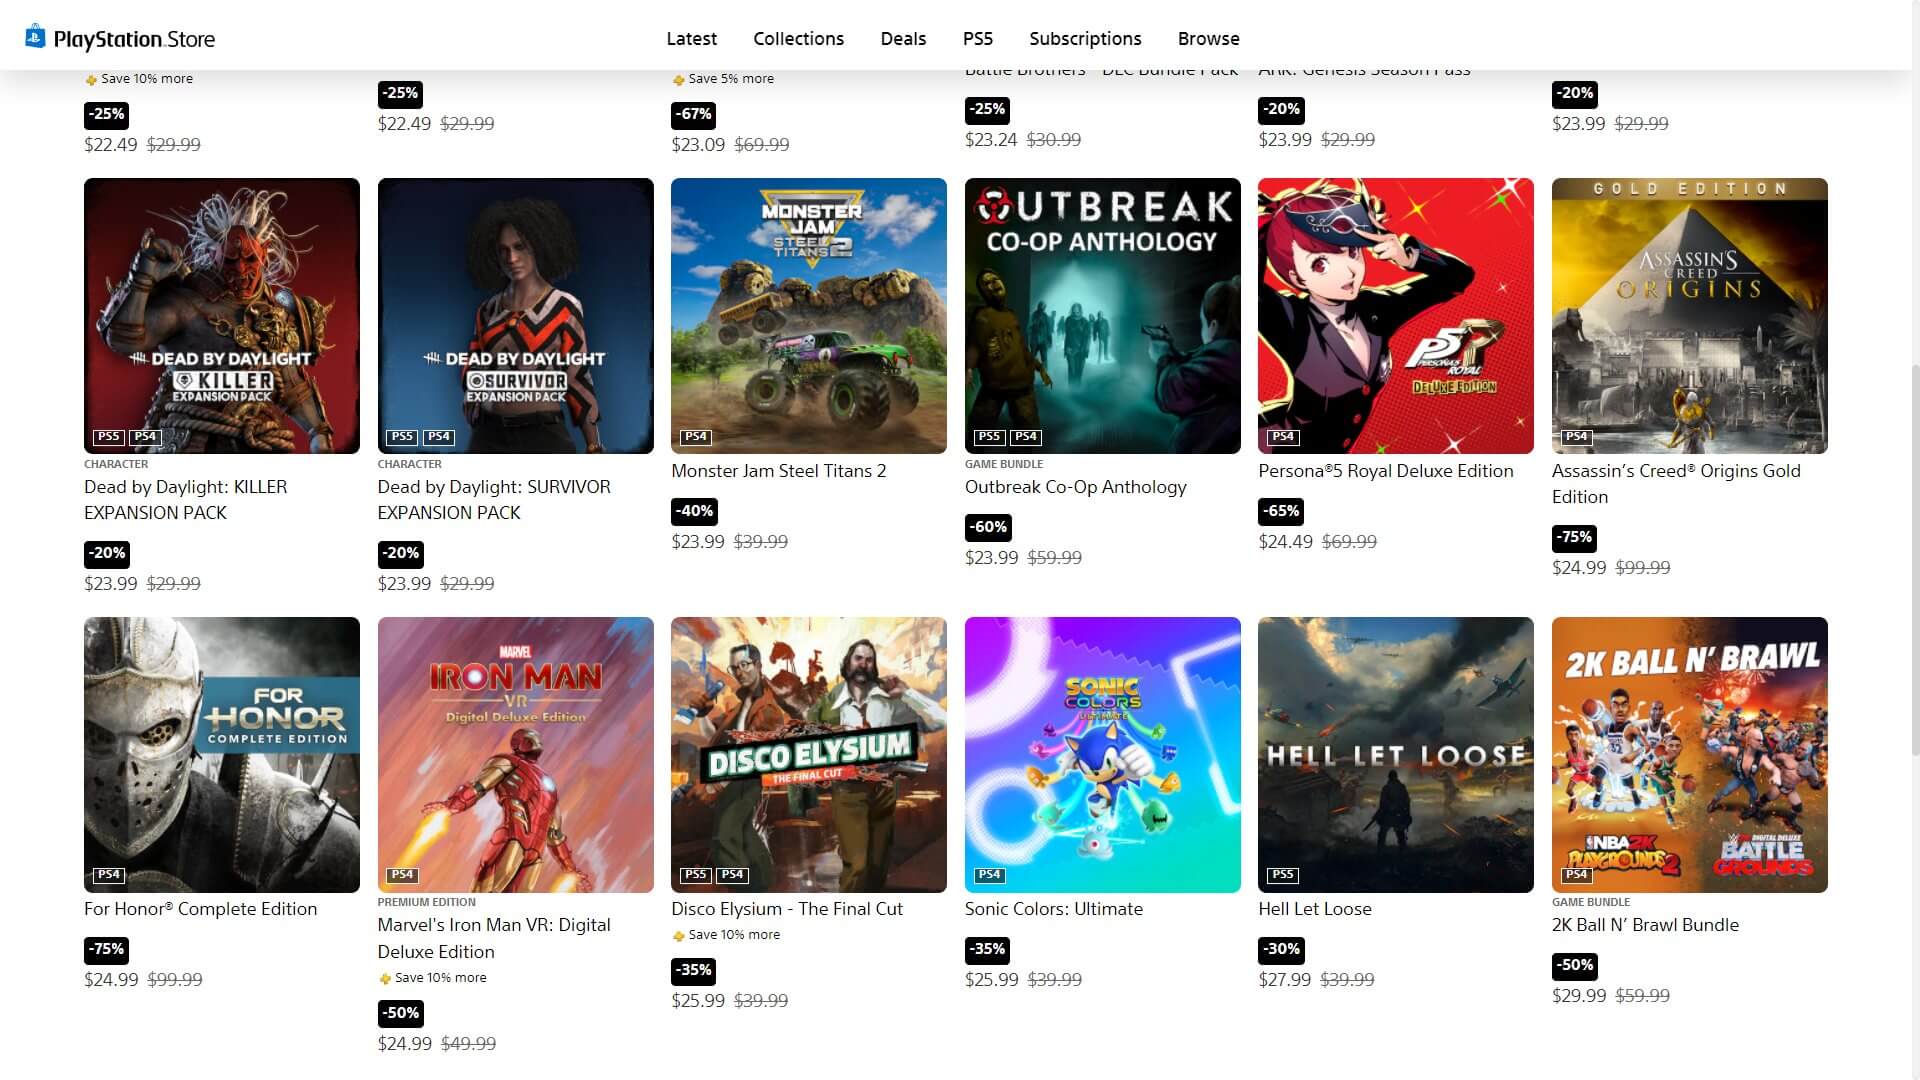Click the PS5 badge on Hell Let Loose

tap(1282, 875)
